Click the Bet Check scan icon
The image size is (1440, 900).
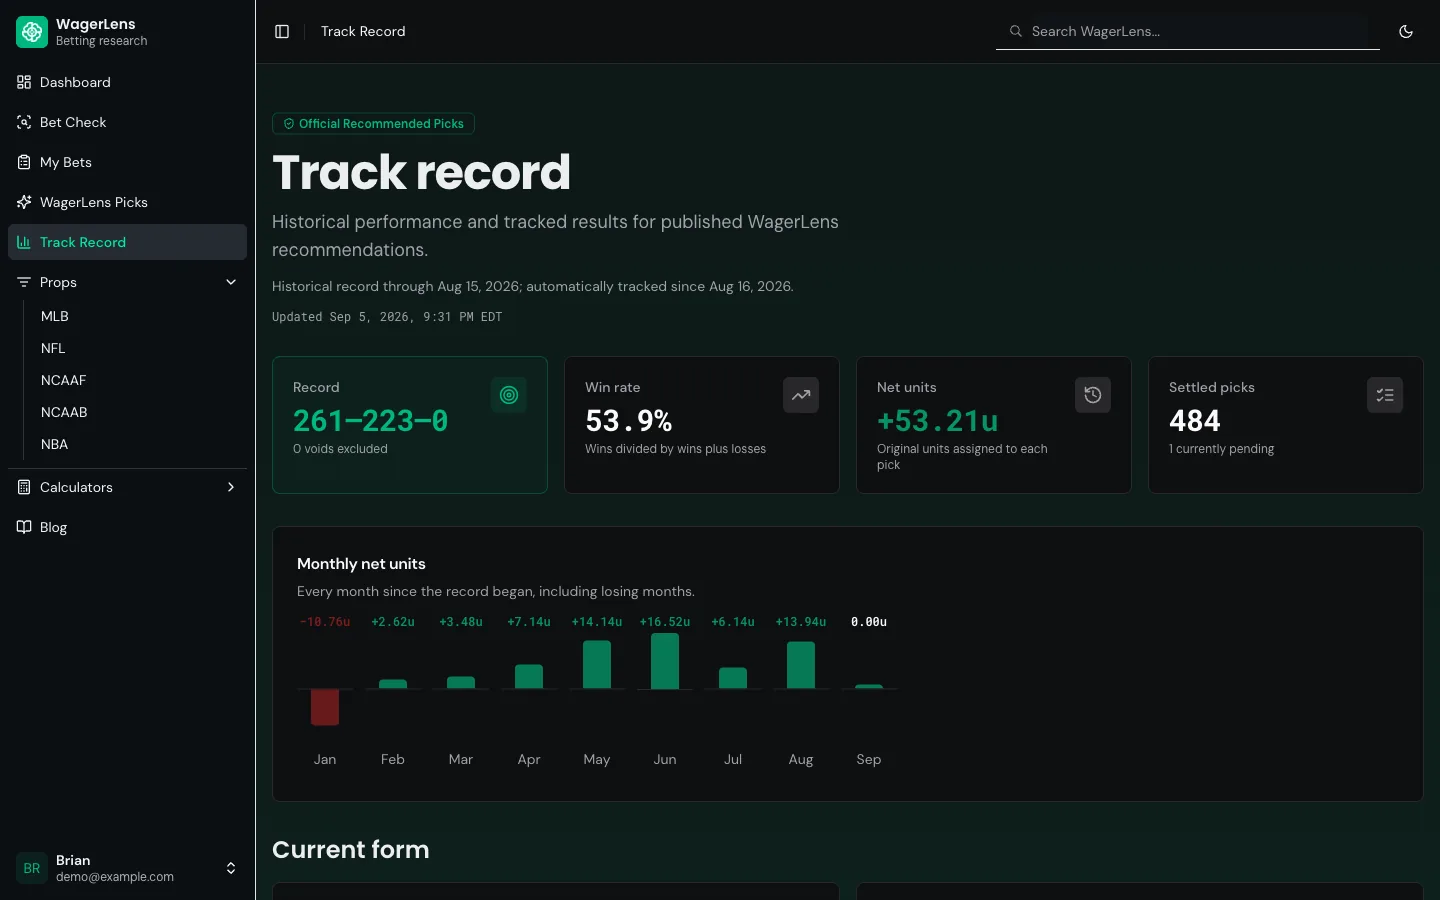(x=24, y=122)
